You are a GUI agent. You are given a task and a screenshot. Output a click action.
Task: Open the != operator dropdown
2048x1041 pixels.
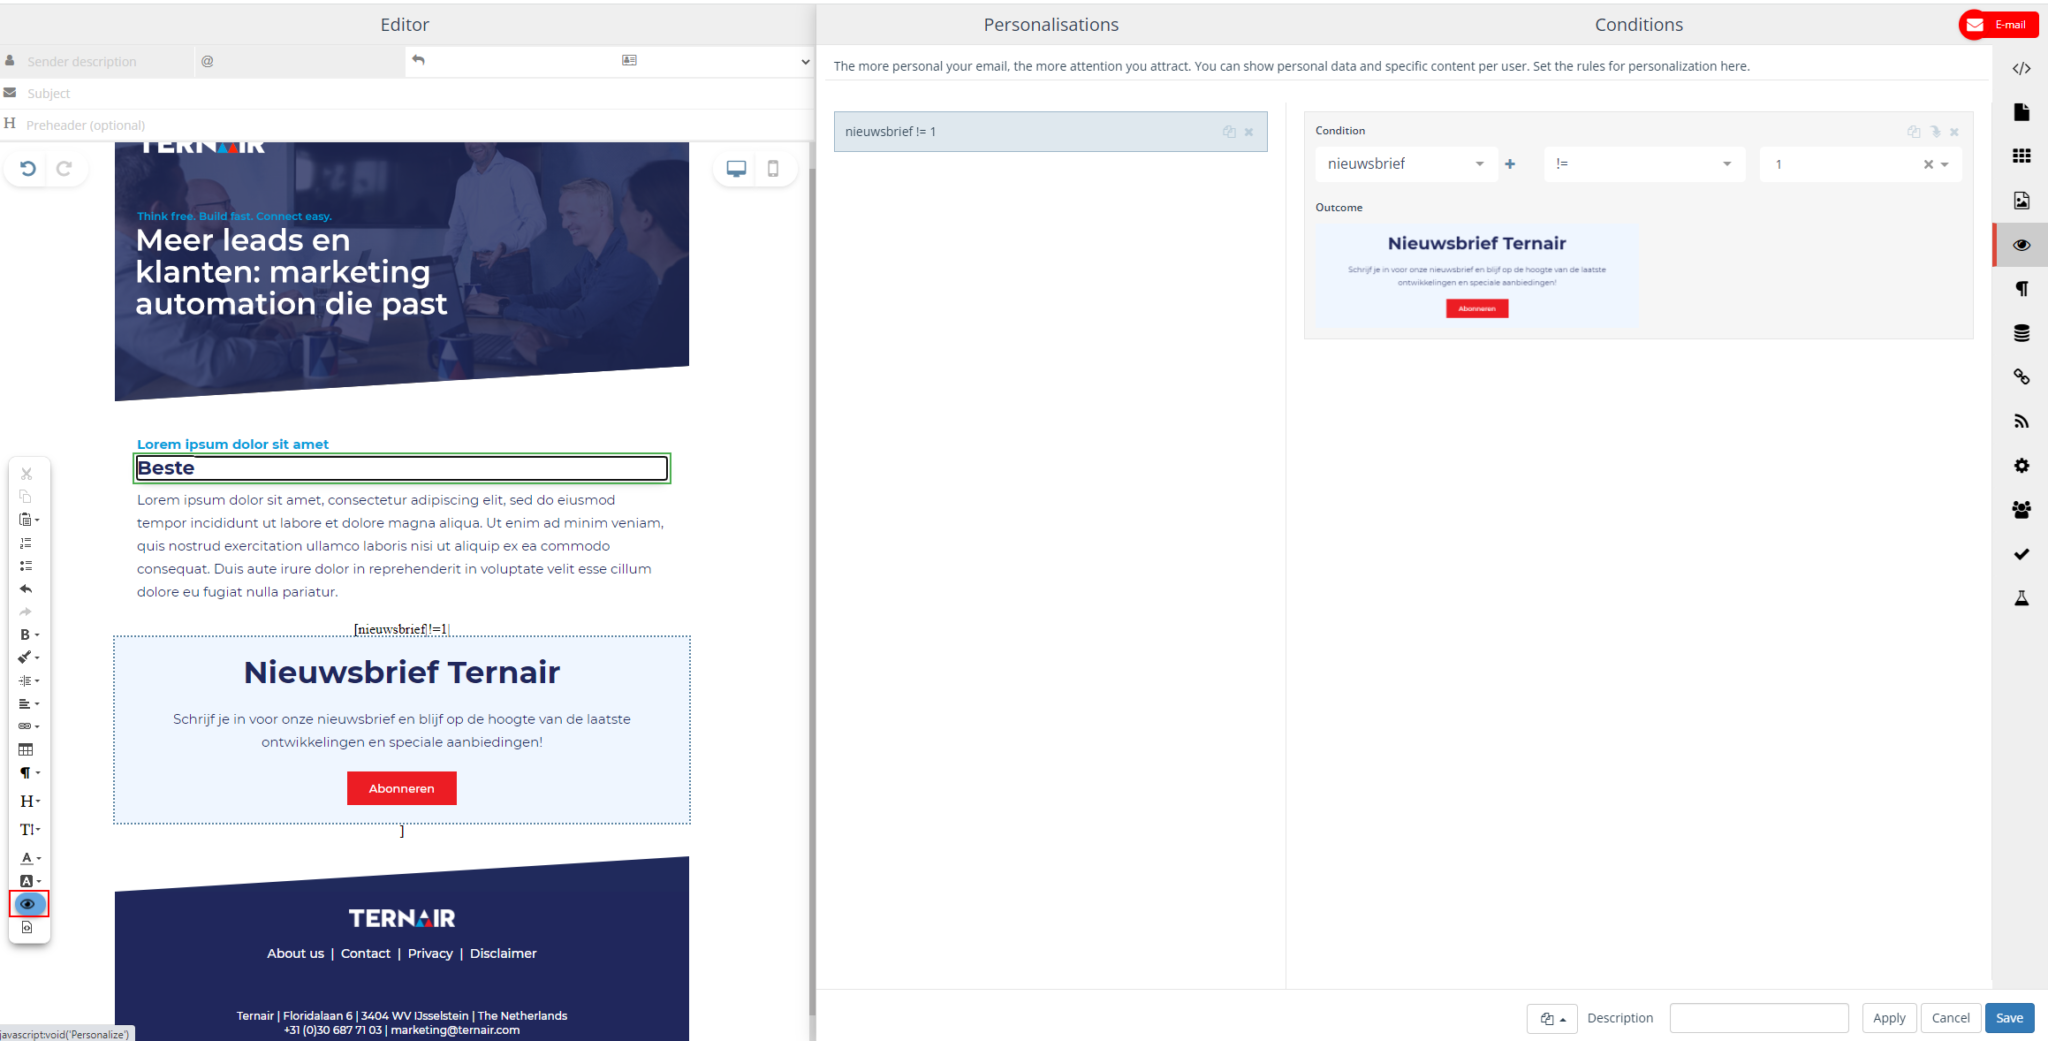pos(1644,164)
